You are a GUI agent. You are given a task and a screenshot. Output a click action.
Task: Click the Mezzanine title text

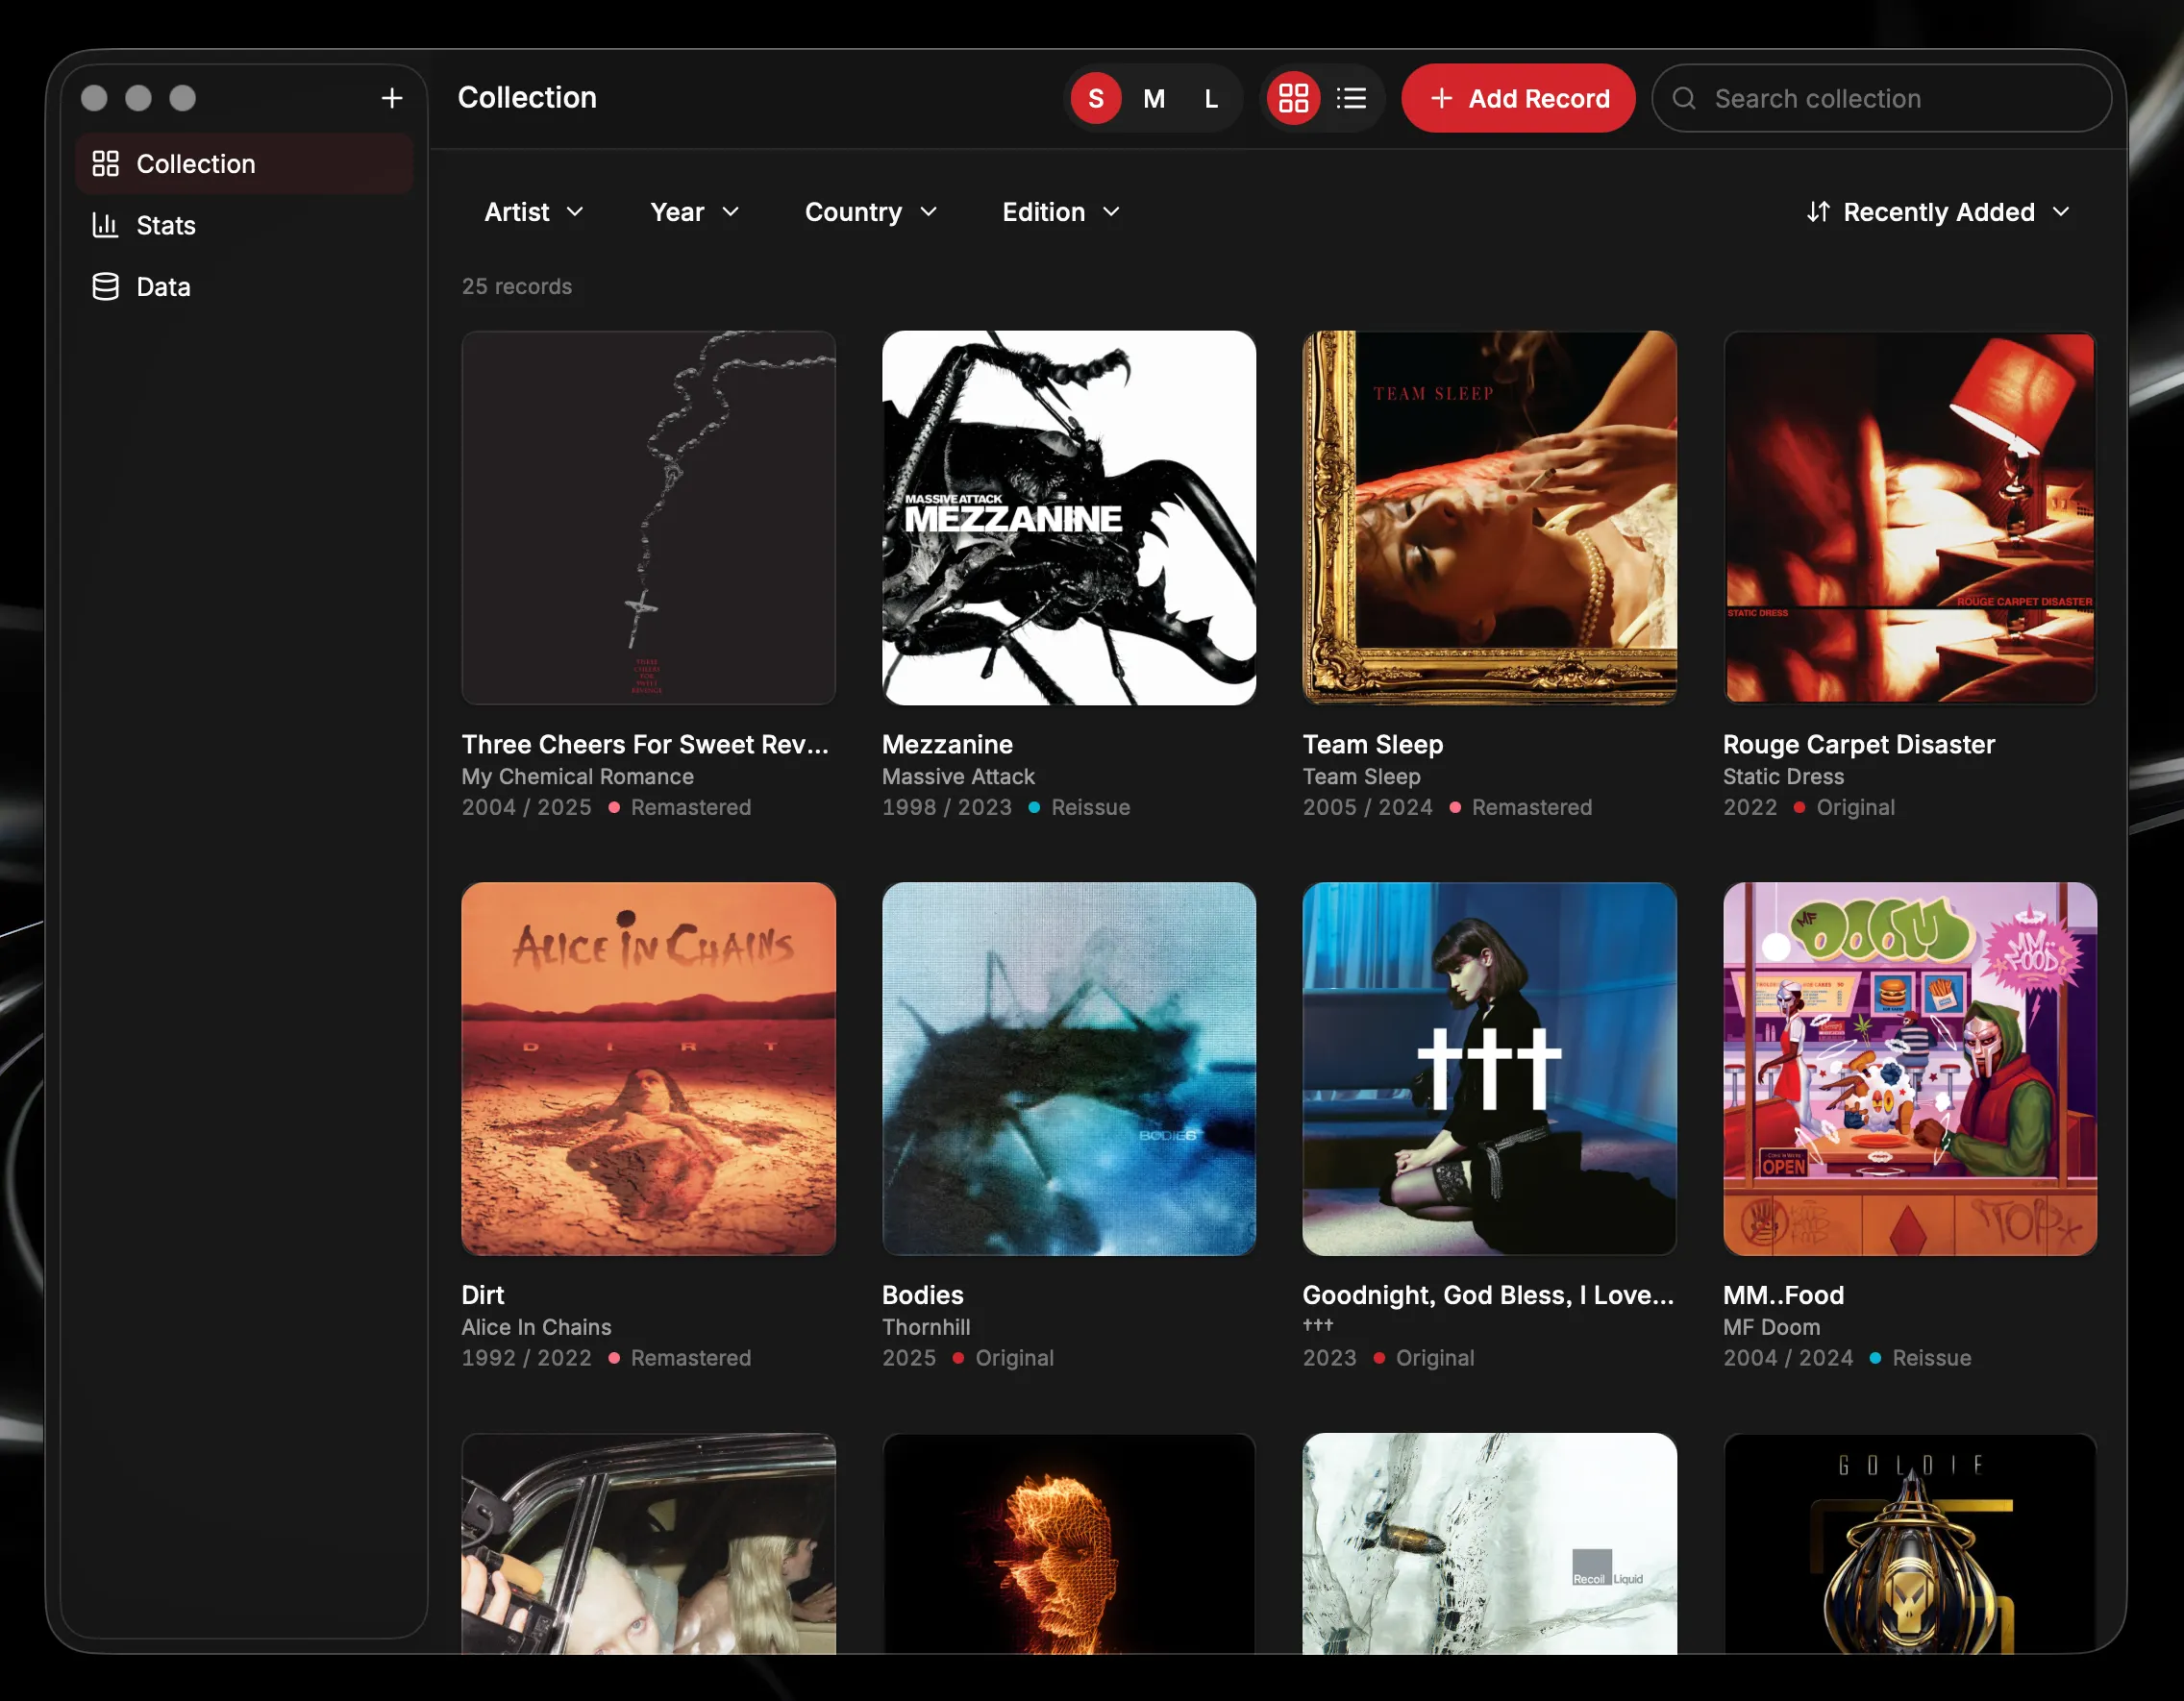[947, 745]
